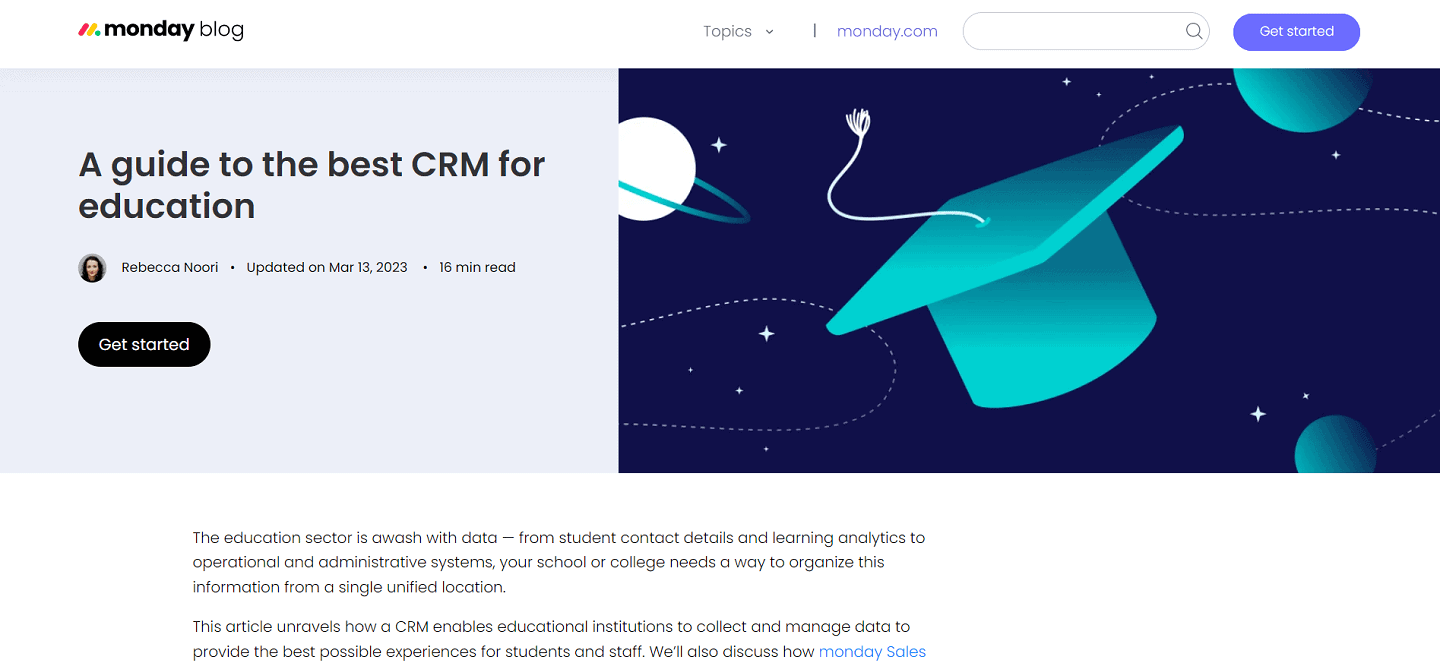
Task: Click the black Get started button below the byline
Action: click(x=144, y=344)
